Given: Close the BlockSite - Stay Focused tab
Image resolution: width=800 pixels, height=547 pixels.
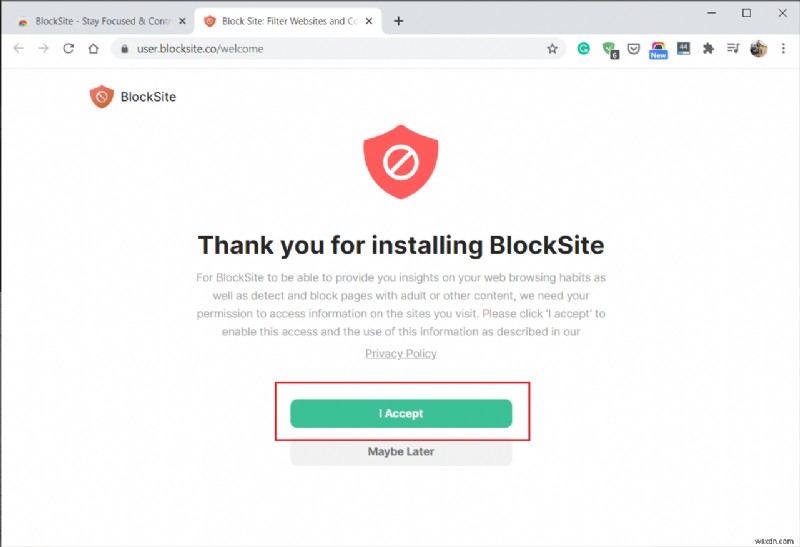Looking at the screenshot, I should point(181,20).
